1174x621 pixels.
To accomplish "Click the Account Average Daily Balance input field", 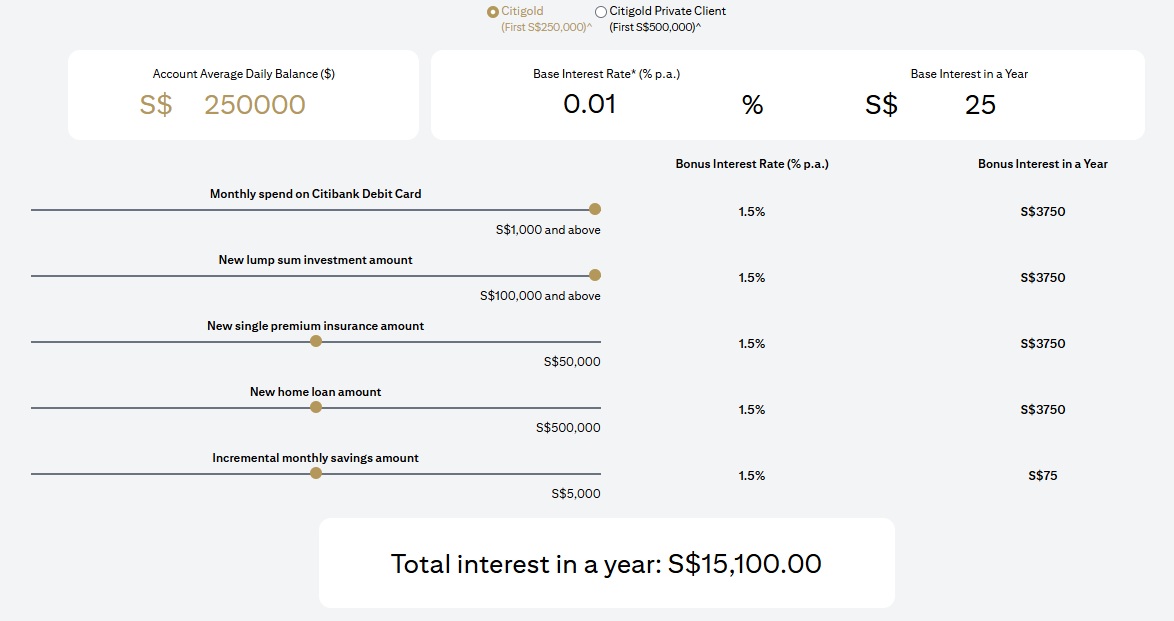I will pyautogui.click(x=255, y=103).
